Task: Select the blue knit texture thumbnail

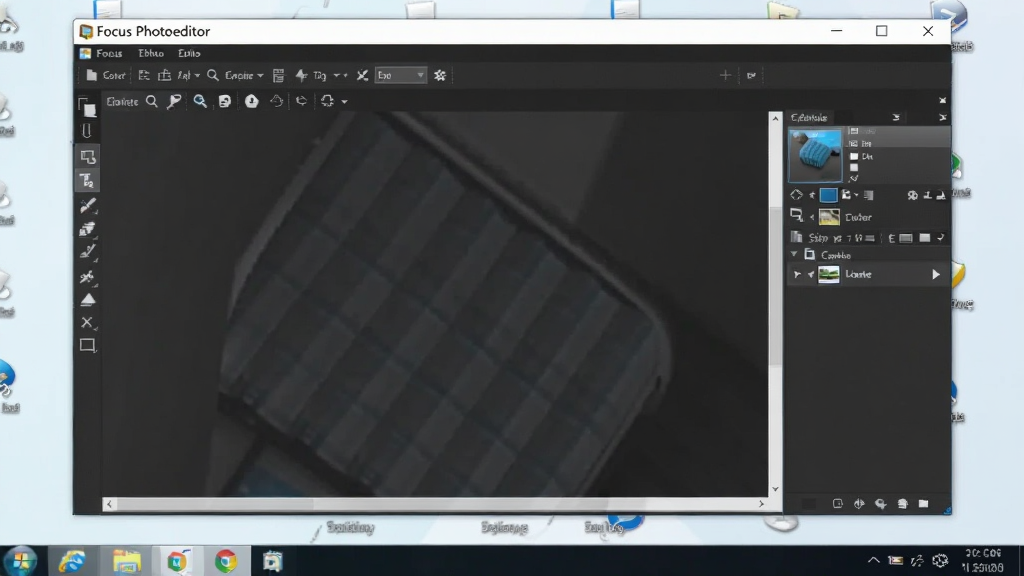Action: [815, 155]
